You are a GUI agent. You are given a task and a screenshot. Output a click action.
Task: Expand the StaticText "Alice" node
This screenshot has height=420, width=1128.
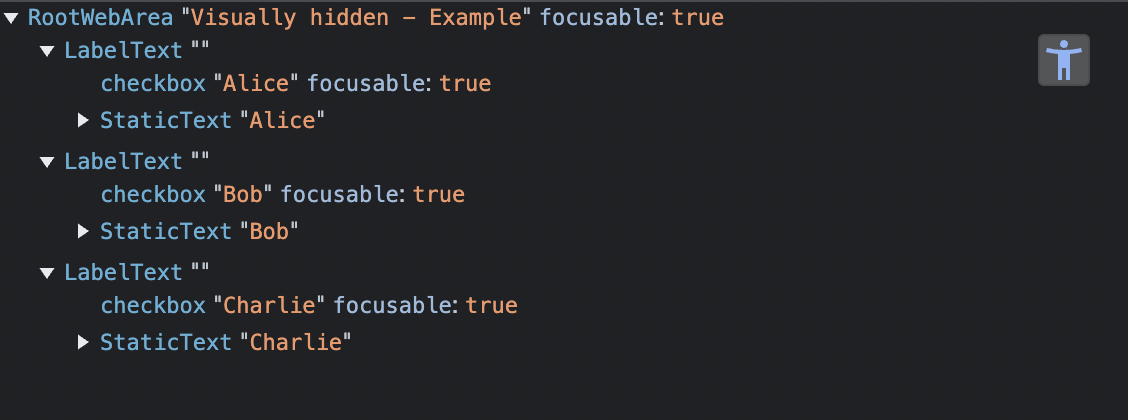tap(83, 119)
